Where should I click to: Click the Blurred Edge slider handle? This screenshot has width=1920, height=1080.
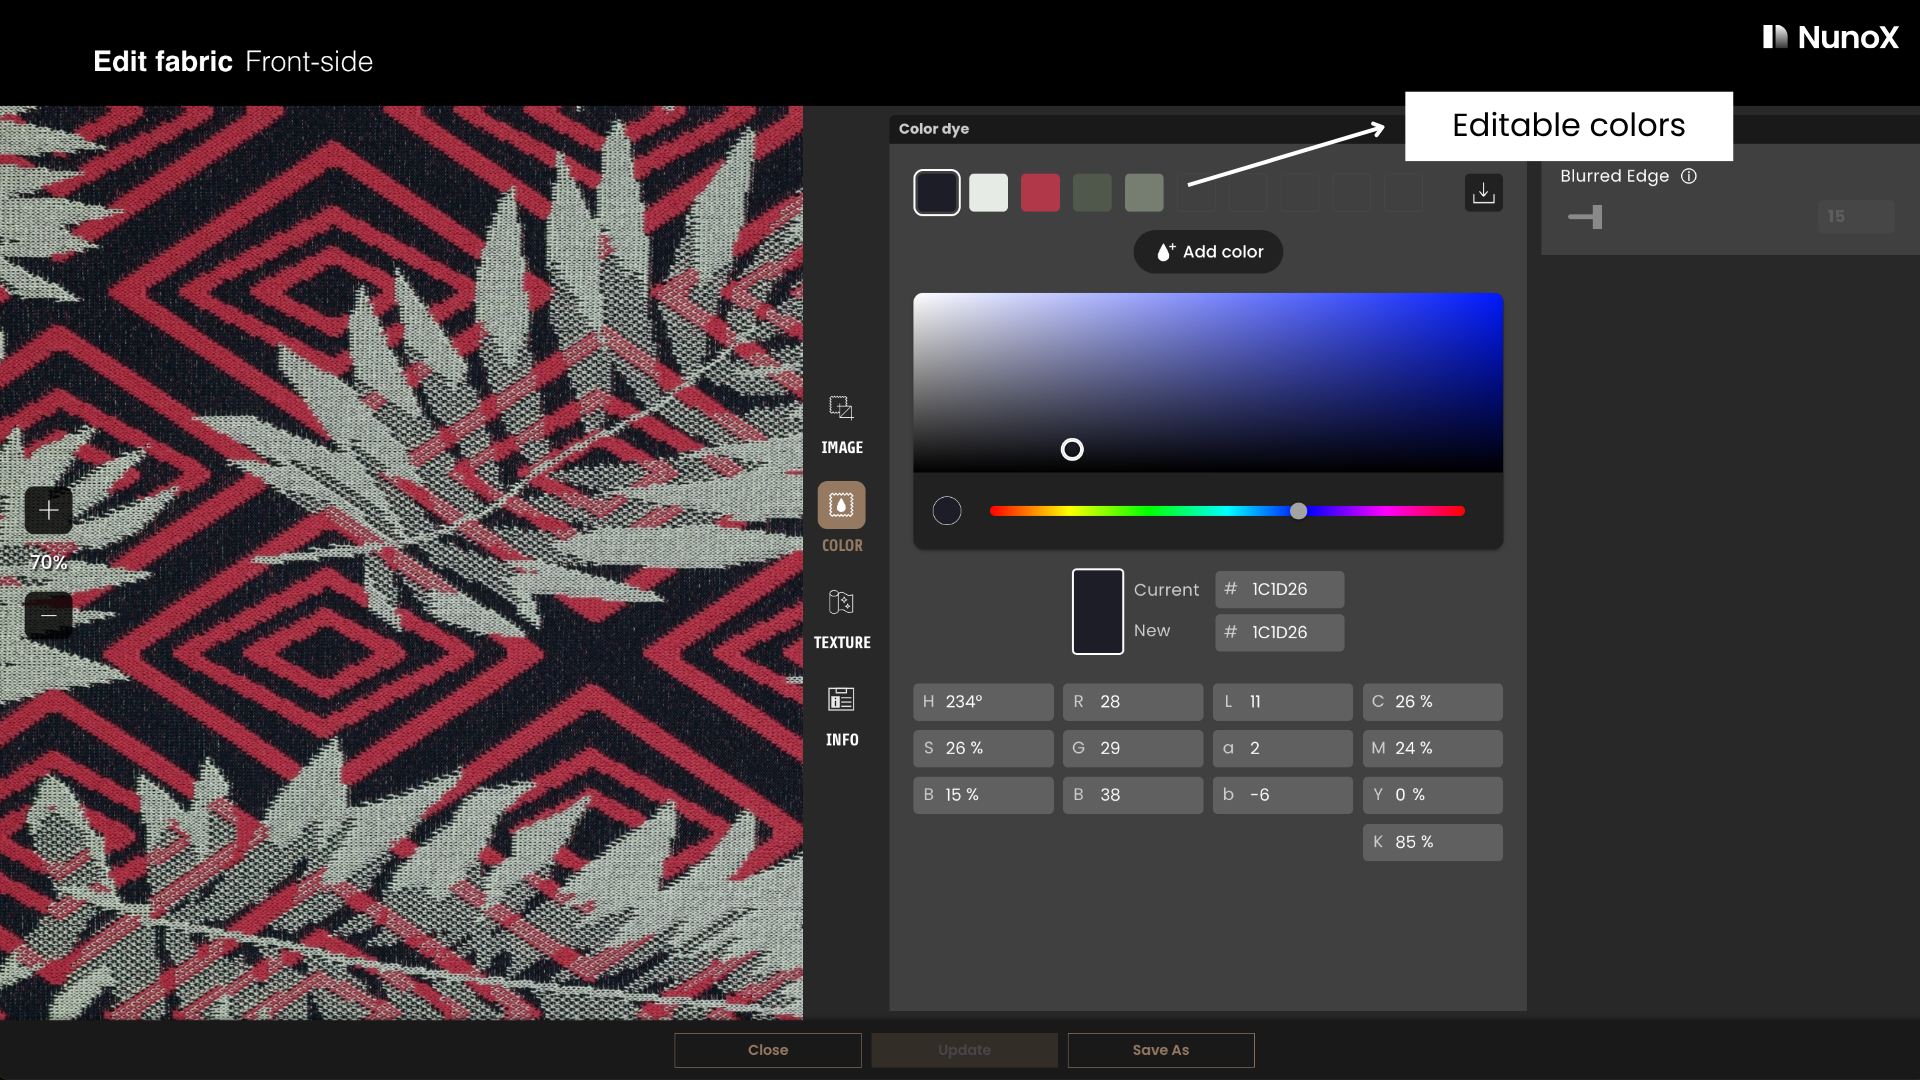[1597, 217]
